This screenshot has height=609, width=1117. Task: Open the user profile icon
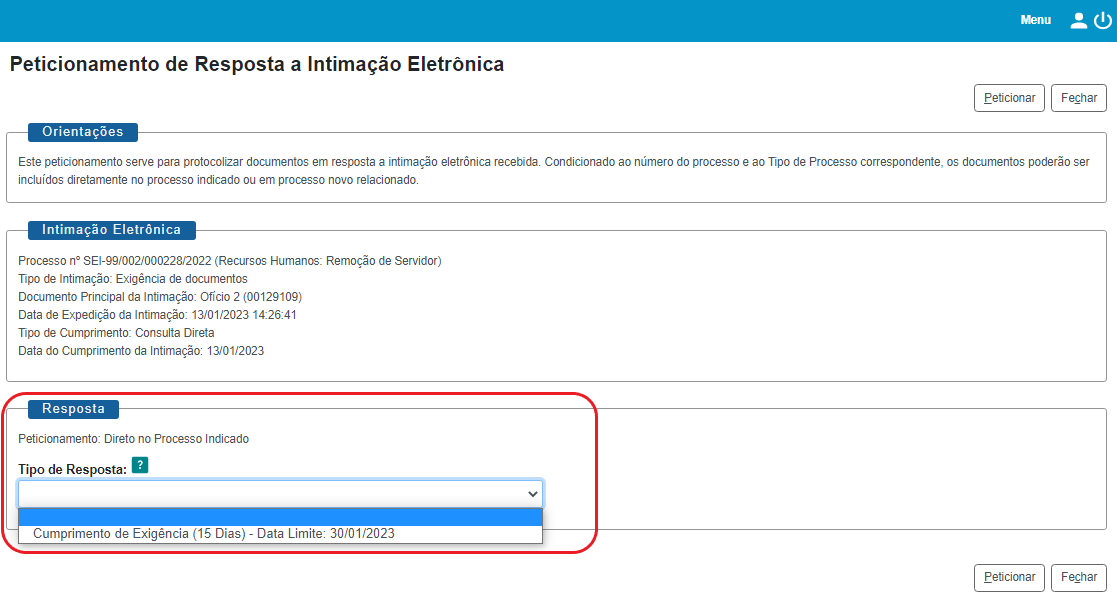pos(1078,20)
